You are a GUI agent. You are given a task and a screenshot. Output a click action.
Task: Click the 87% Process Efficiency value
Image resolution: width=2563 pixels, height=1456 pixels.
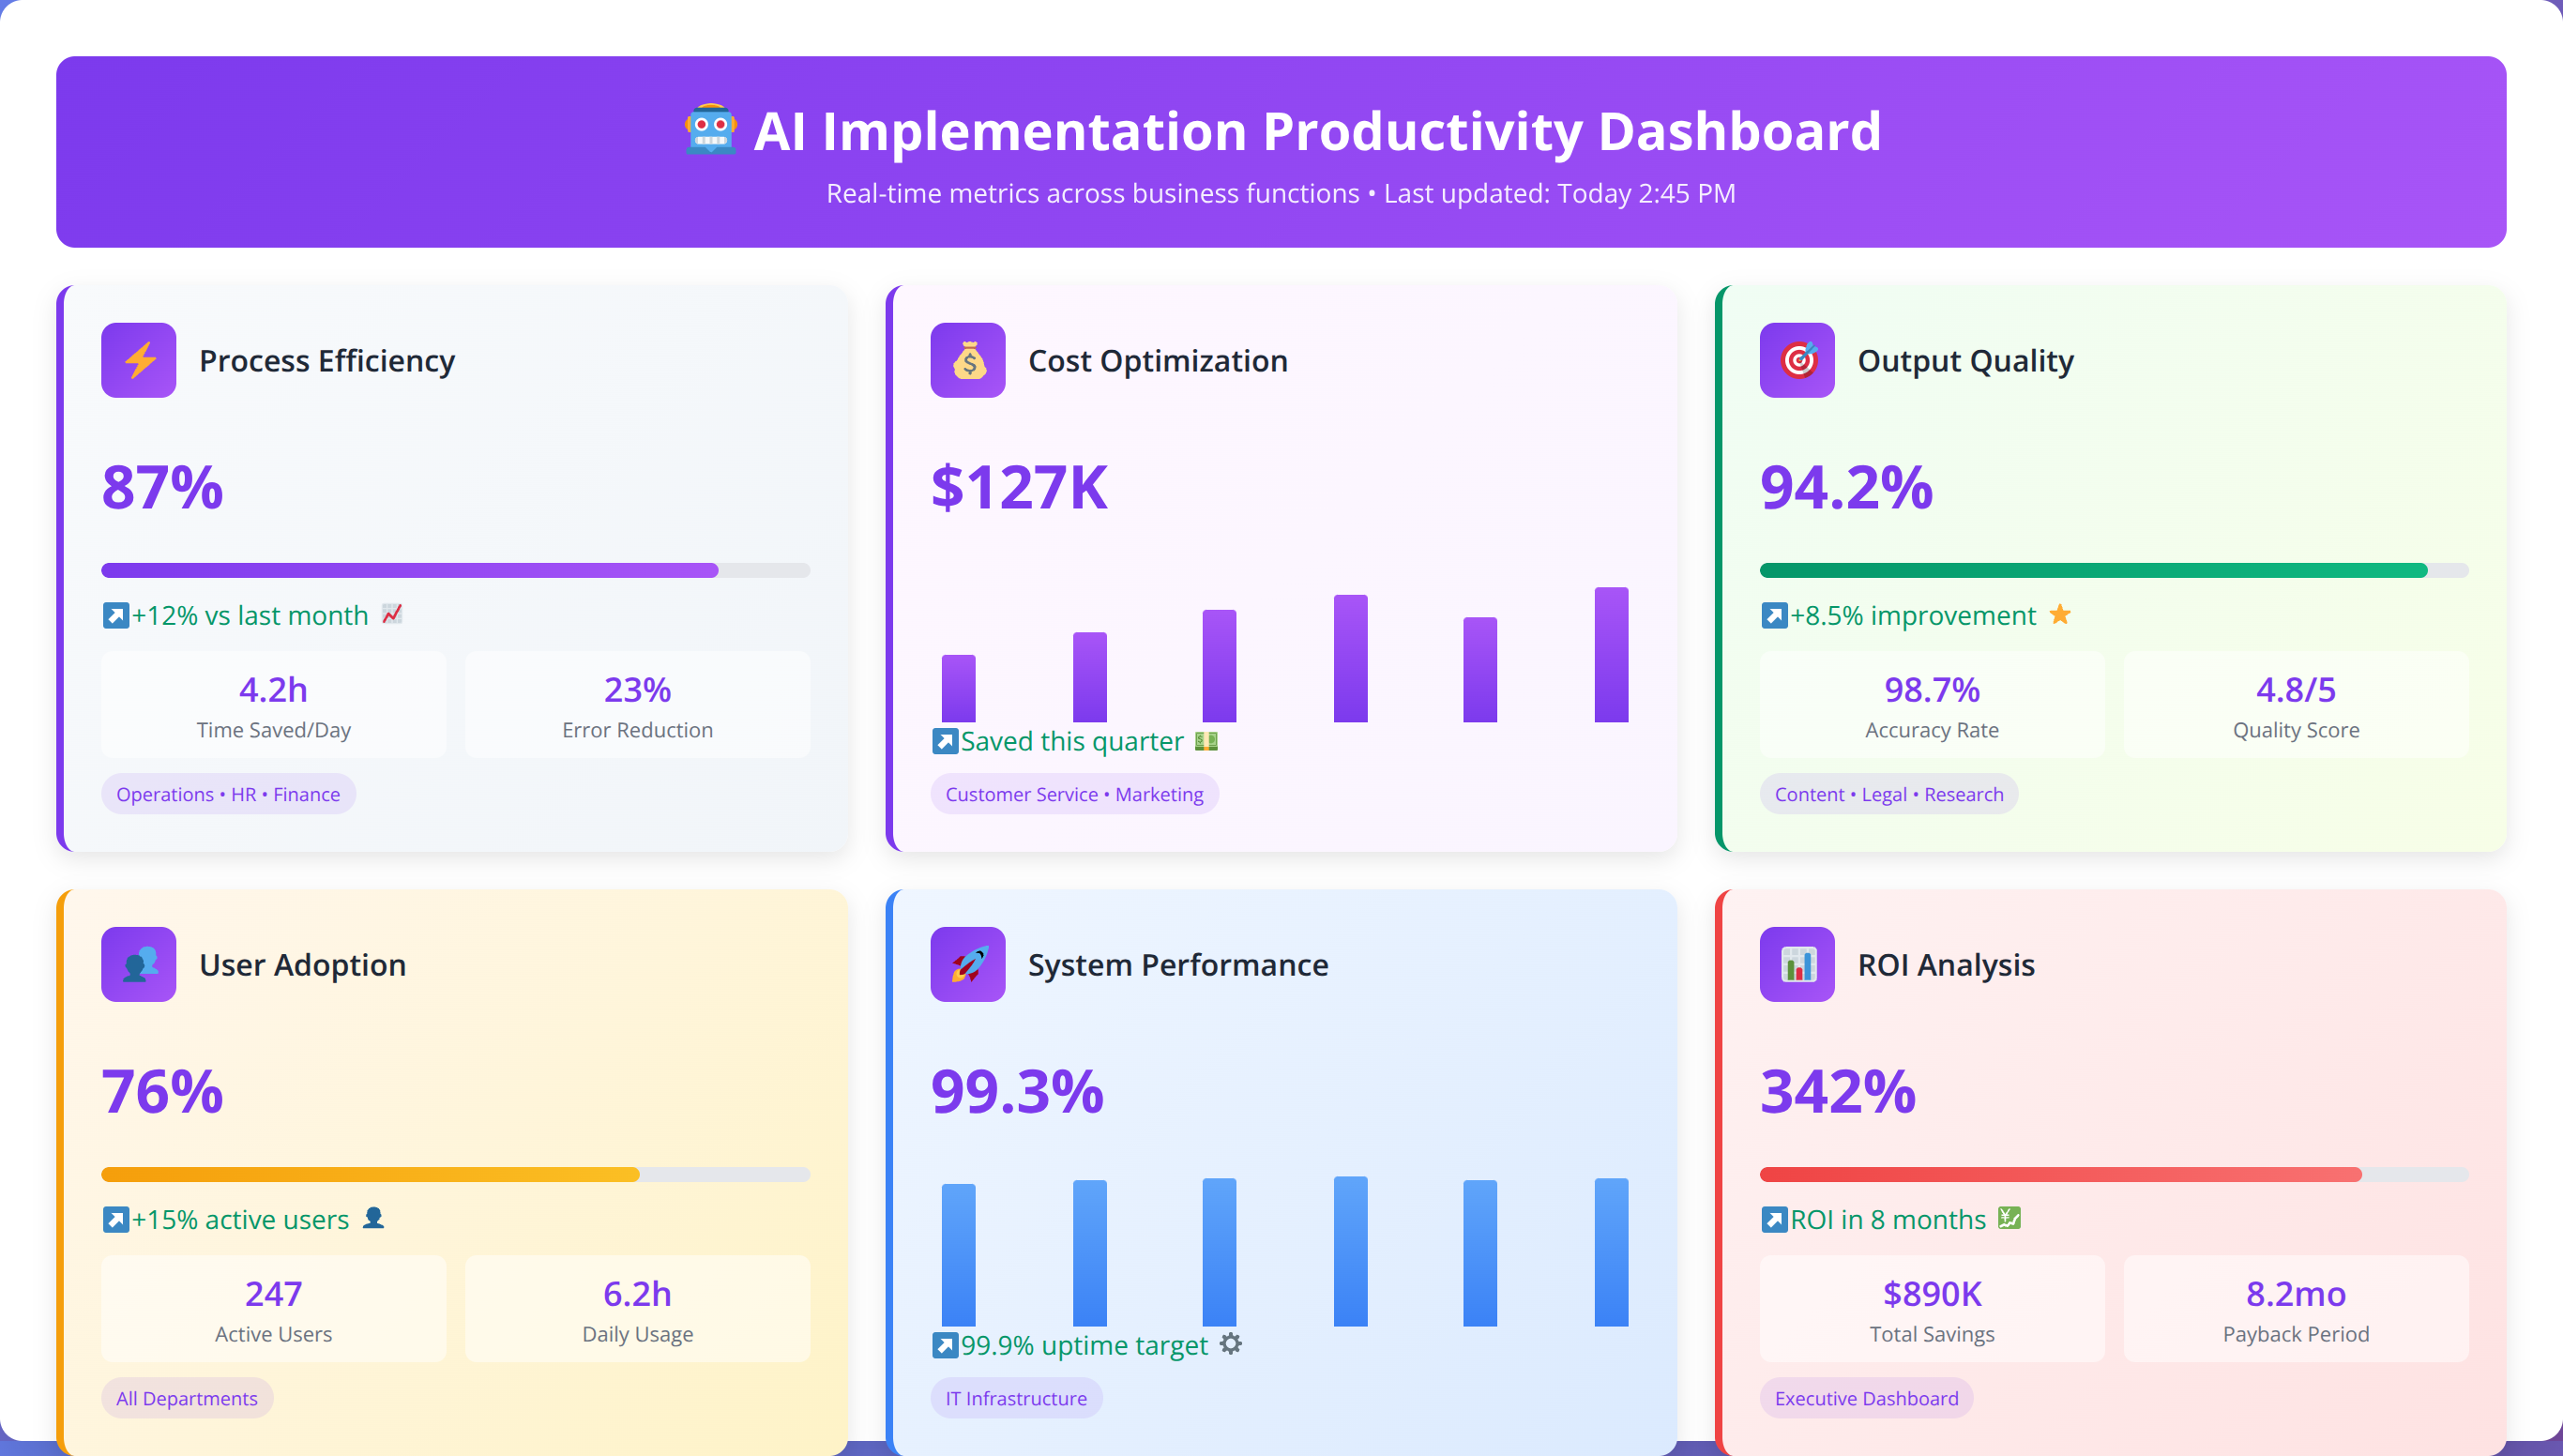coord(162,488)
